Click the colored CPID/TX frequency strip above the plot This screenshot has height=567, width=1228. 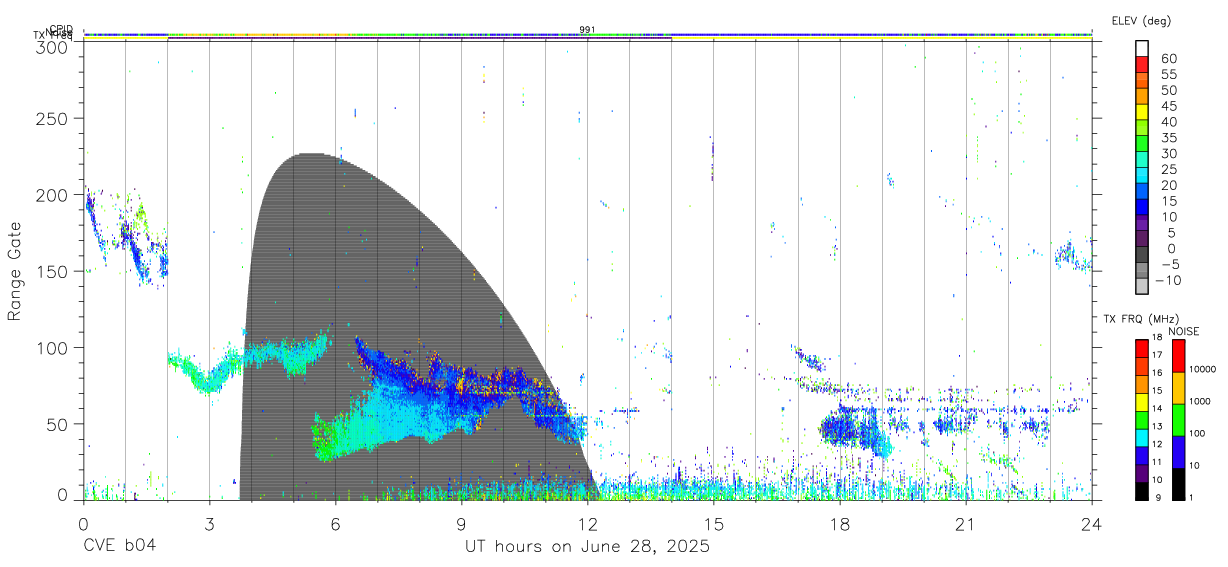click(588, 36)
